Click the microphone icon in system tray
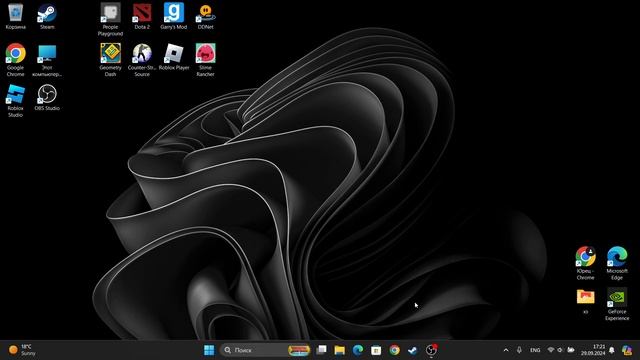Image resolution: width=640 pixels, height=360 pixels. [519, 350]
